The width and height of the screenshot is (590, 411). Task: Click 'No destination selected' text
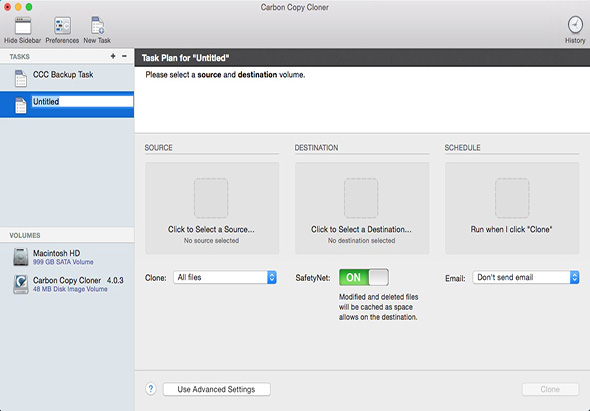coord(361,241)
